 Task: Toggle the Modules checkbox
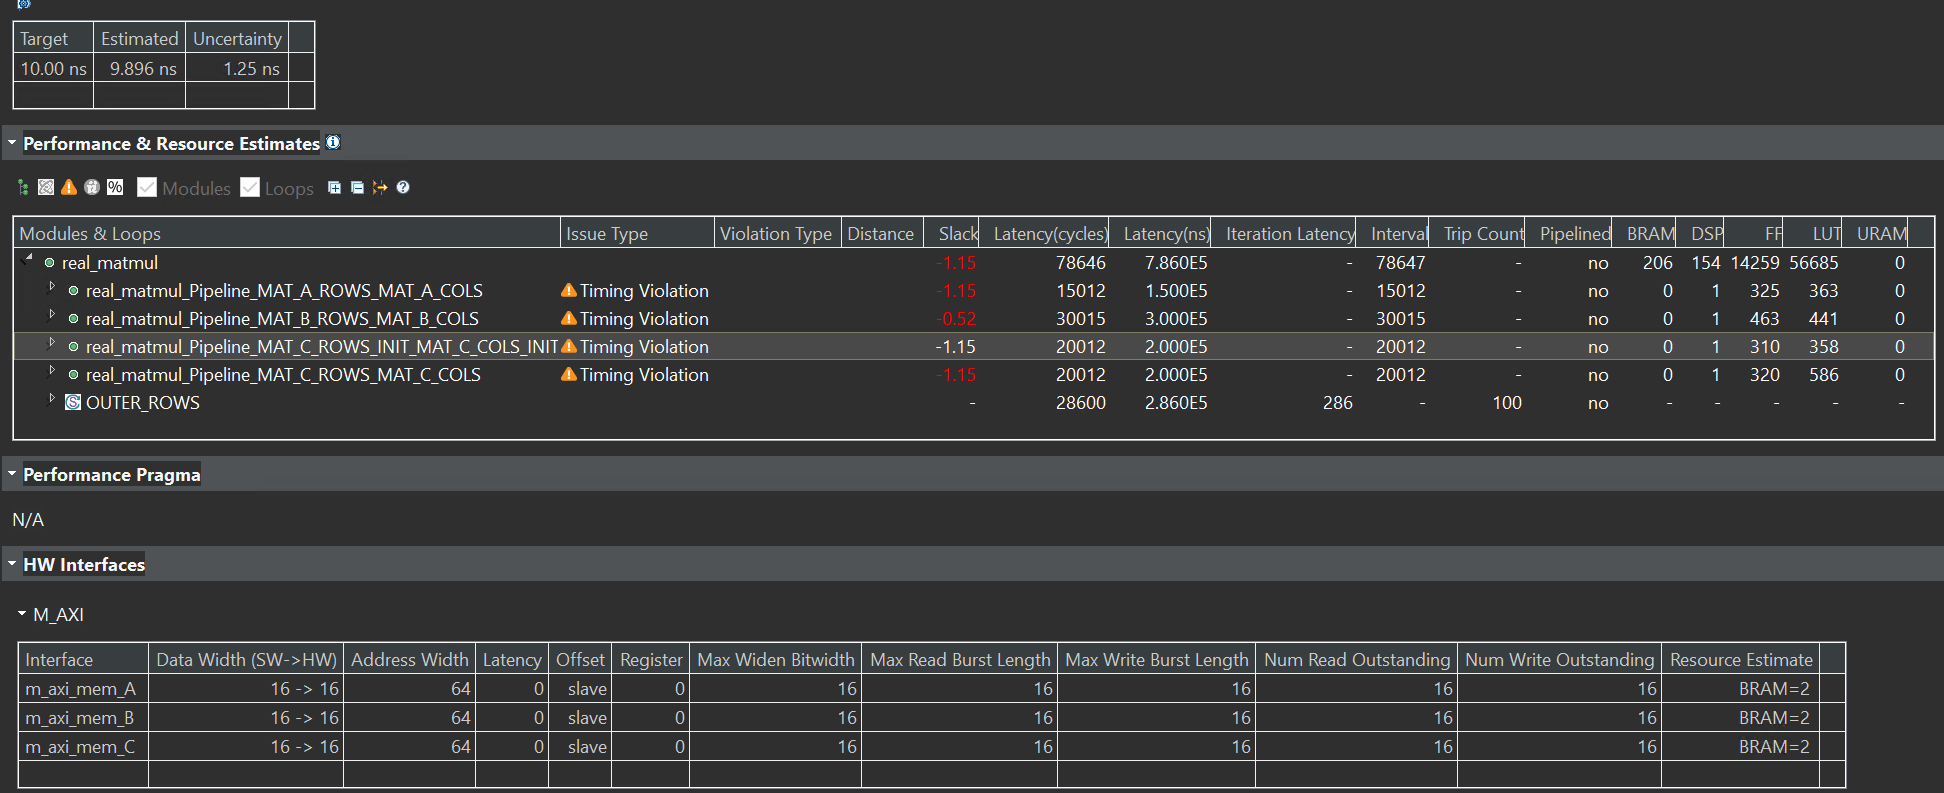[147, 187]
